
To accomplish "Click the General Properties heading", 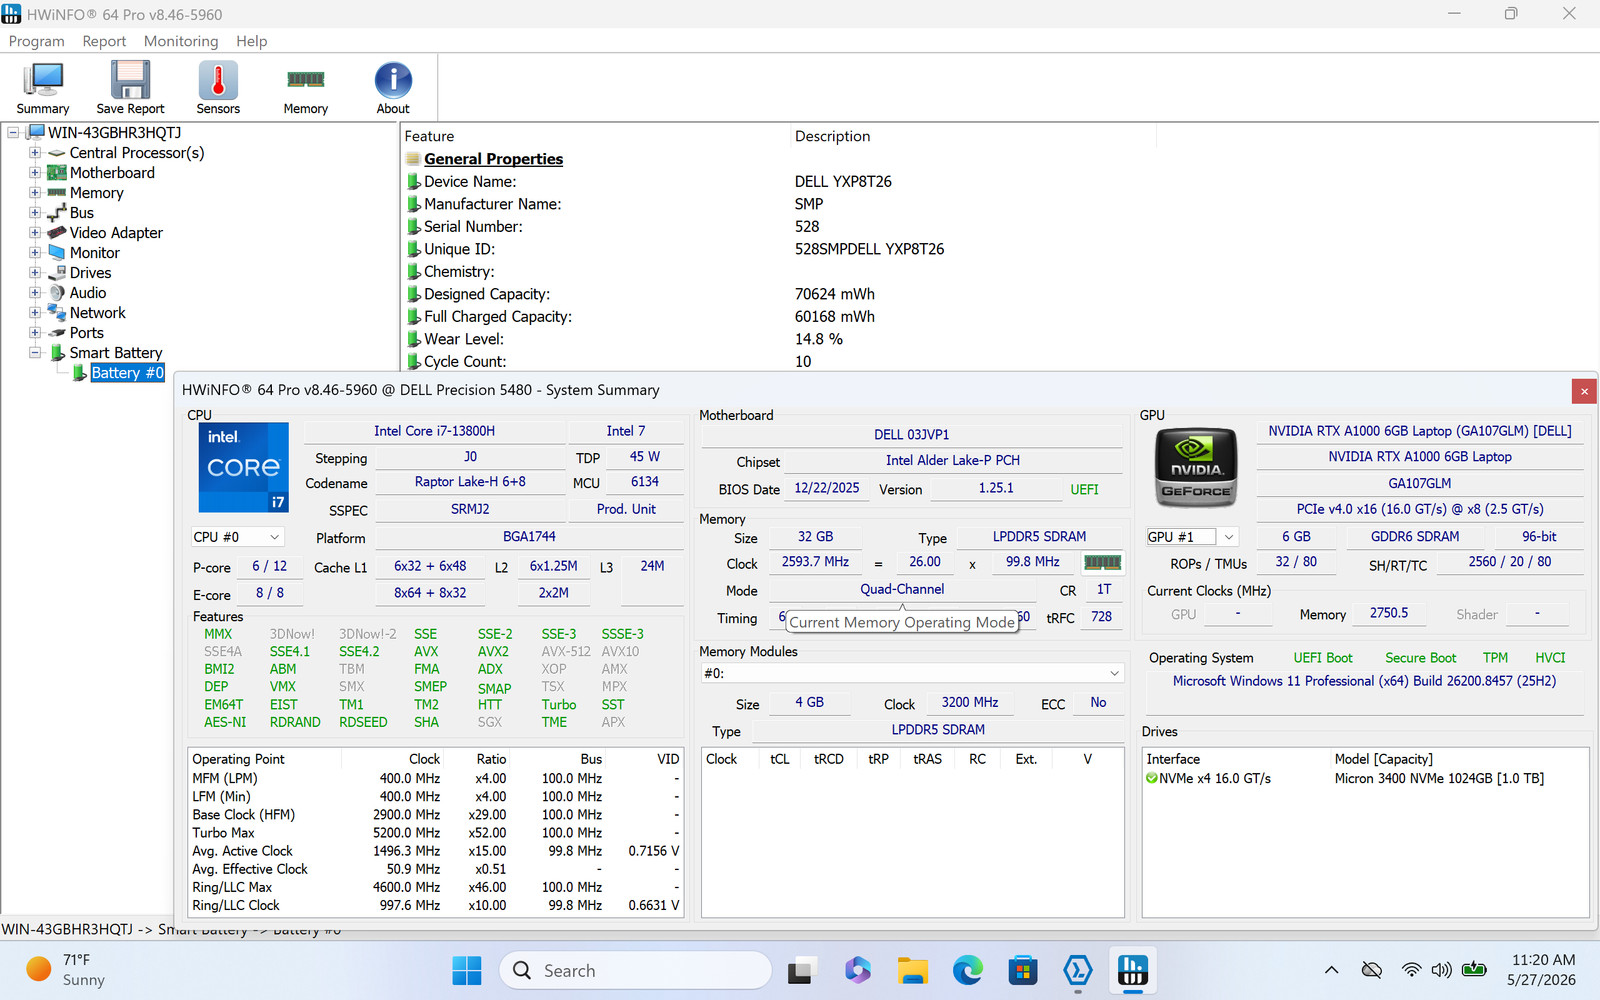I will pyautogui.click(x=493, y=159).
